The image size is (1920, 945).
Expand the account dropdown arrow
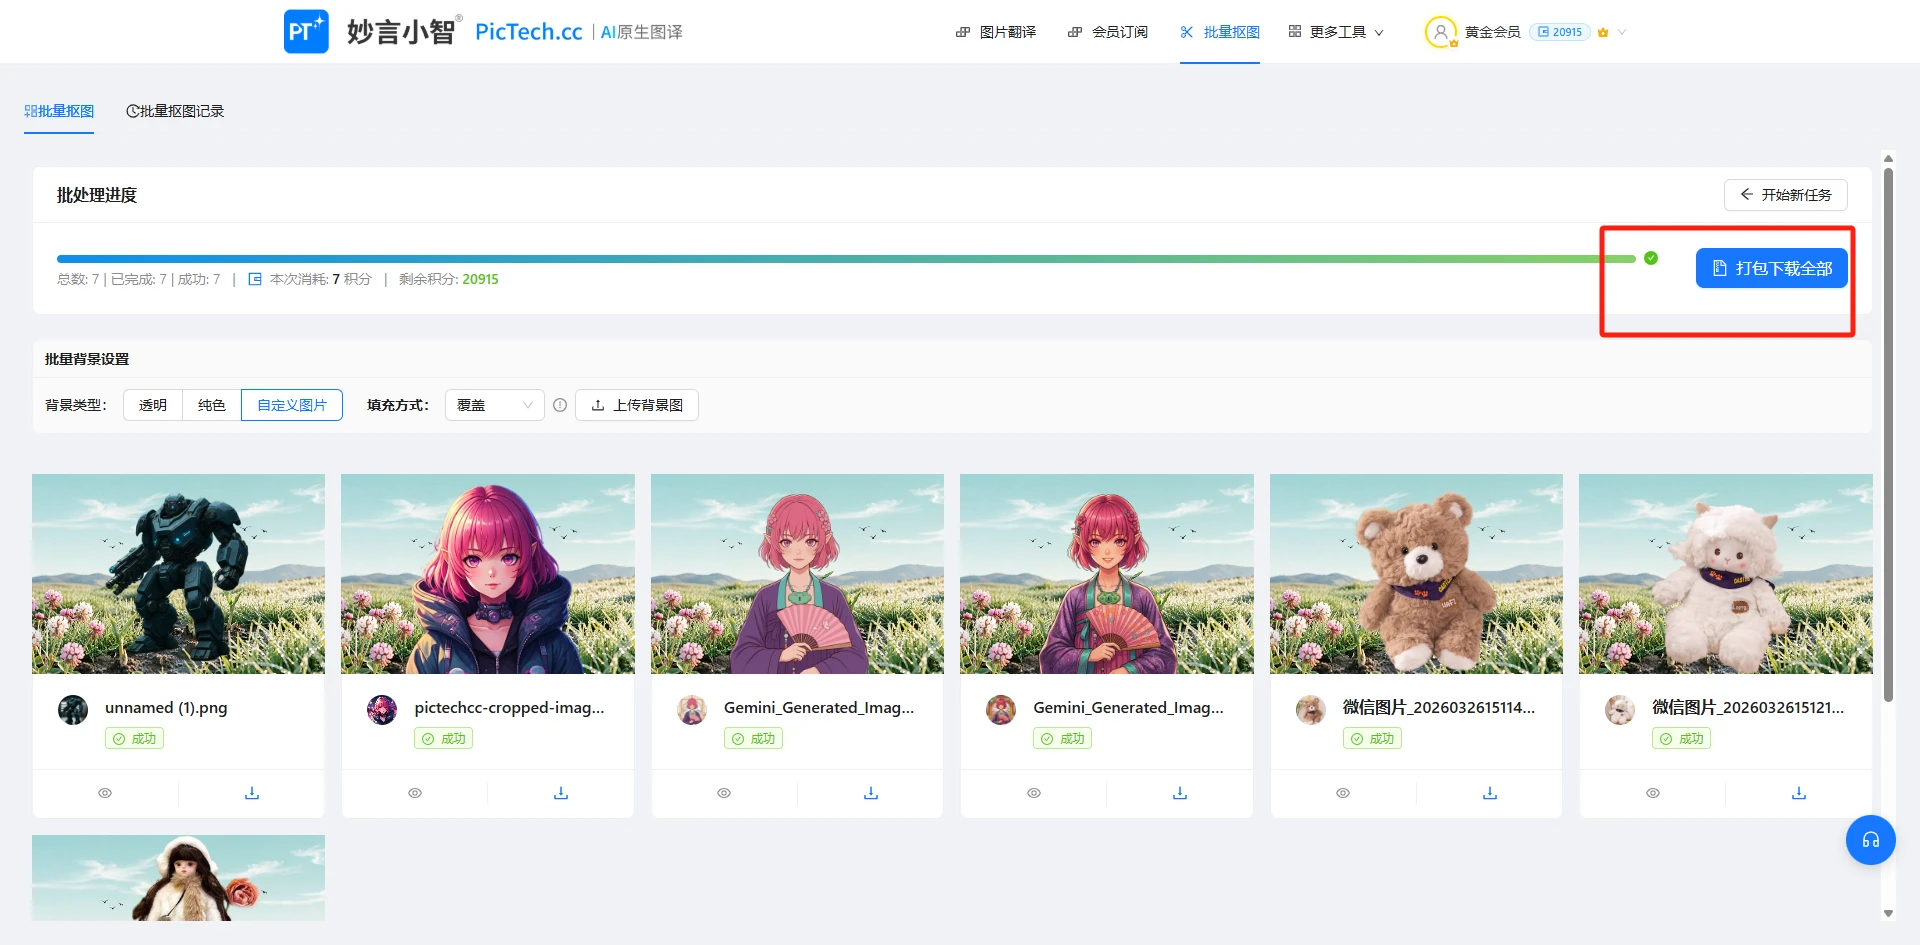(1622, 32)
